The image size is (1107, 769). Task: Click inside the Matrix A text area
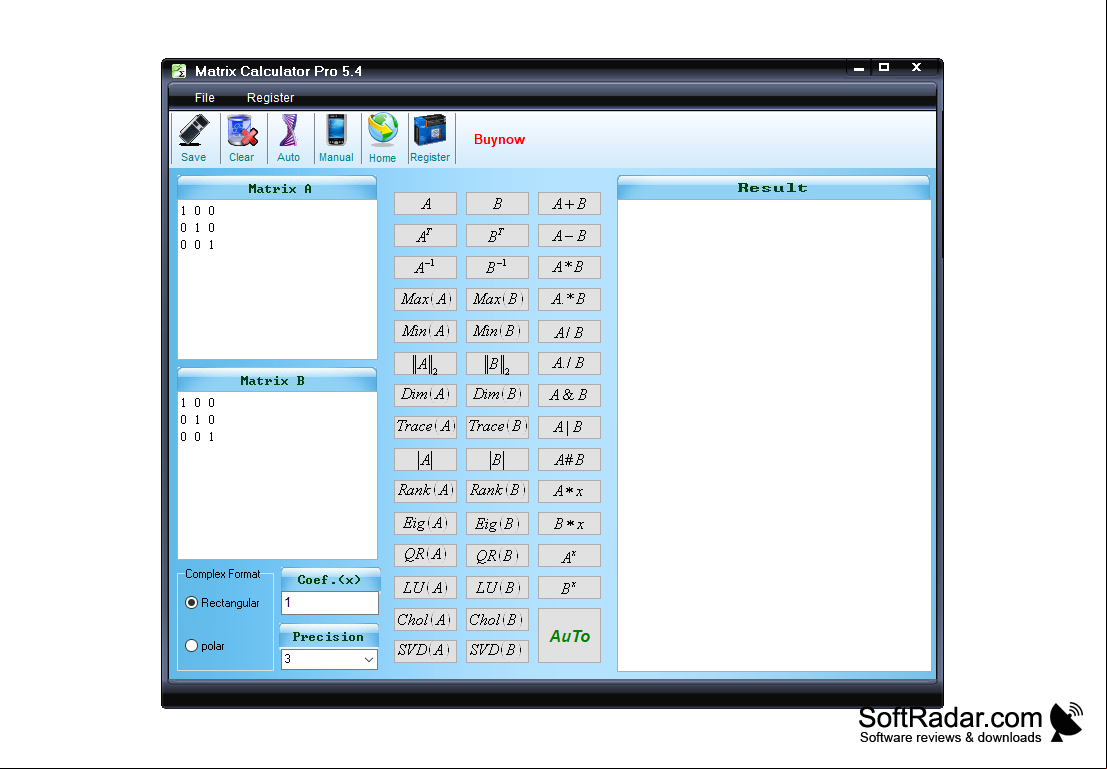(277, 280)
